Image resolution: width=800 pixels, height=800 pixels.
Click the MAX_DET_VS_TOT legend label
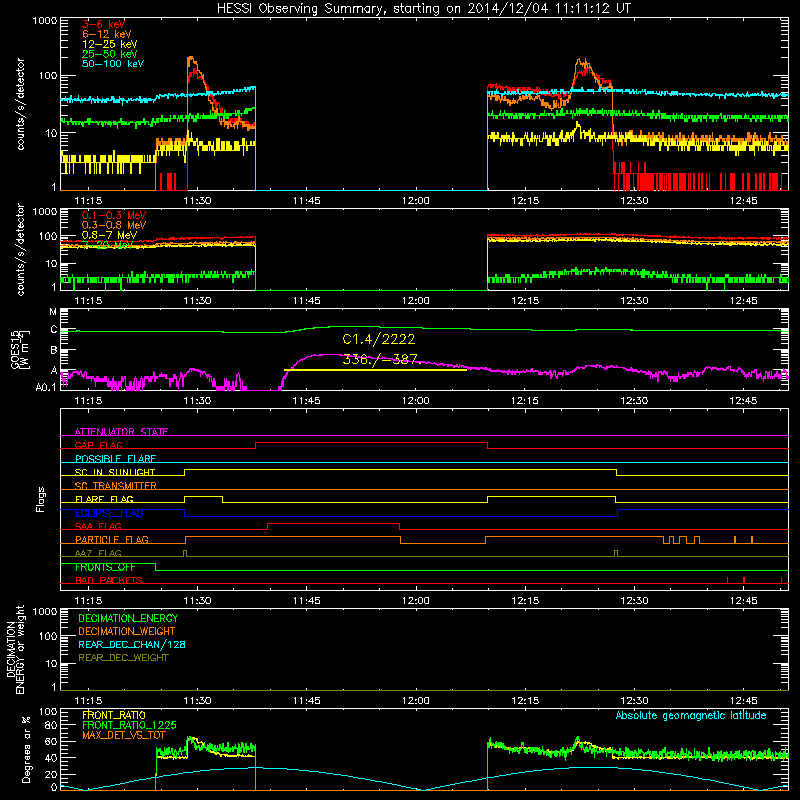point(124,735)
